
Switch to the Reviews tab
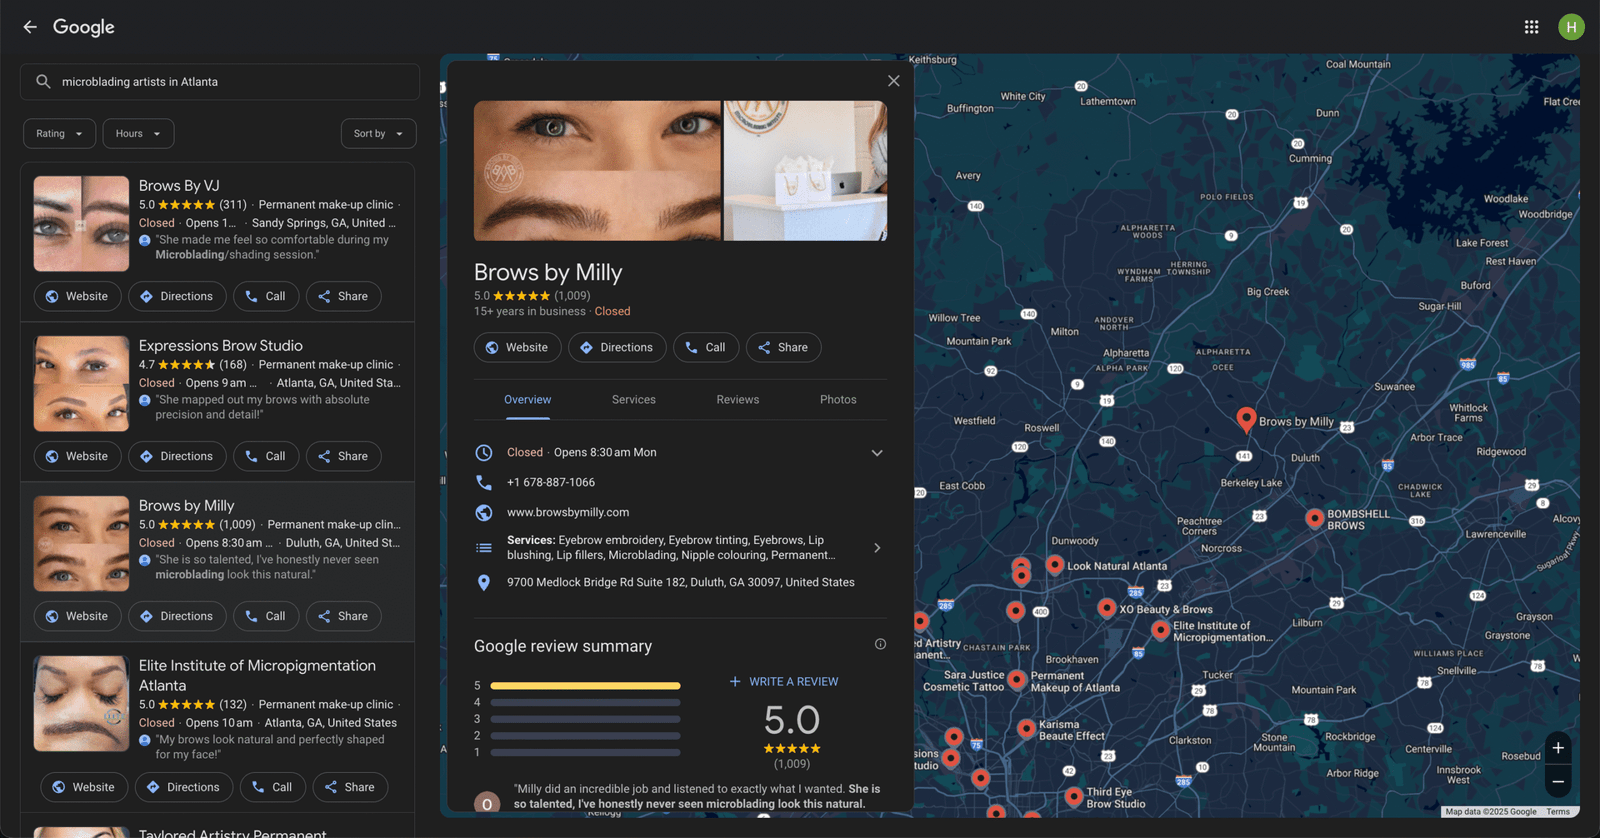738,400
